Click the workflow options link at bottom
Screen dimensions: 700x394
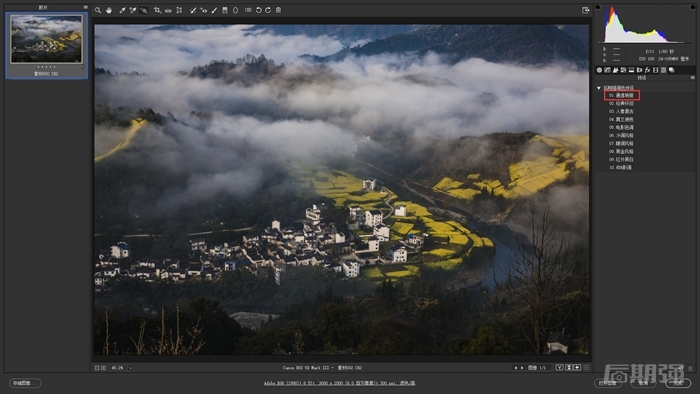(x=339, y=383)
